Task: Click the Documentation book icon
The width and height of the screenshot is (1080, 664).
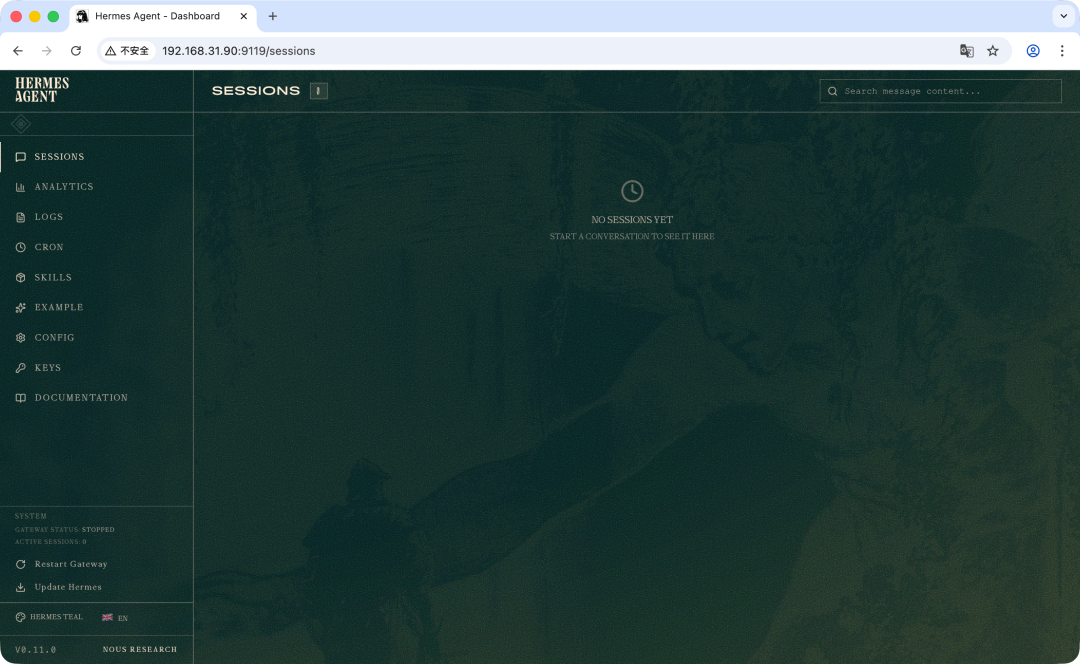Action: (21, 398)
